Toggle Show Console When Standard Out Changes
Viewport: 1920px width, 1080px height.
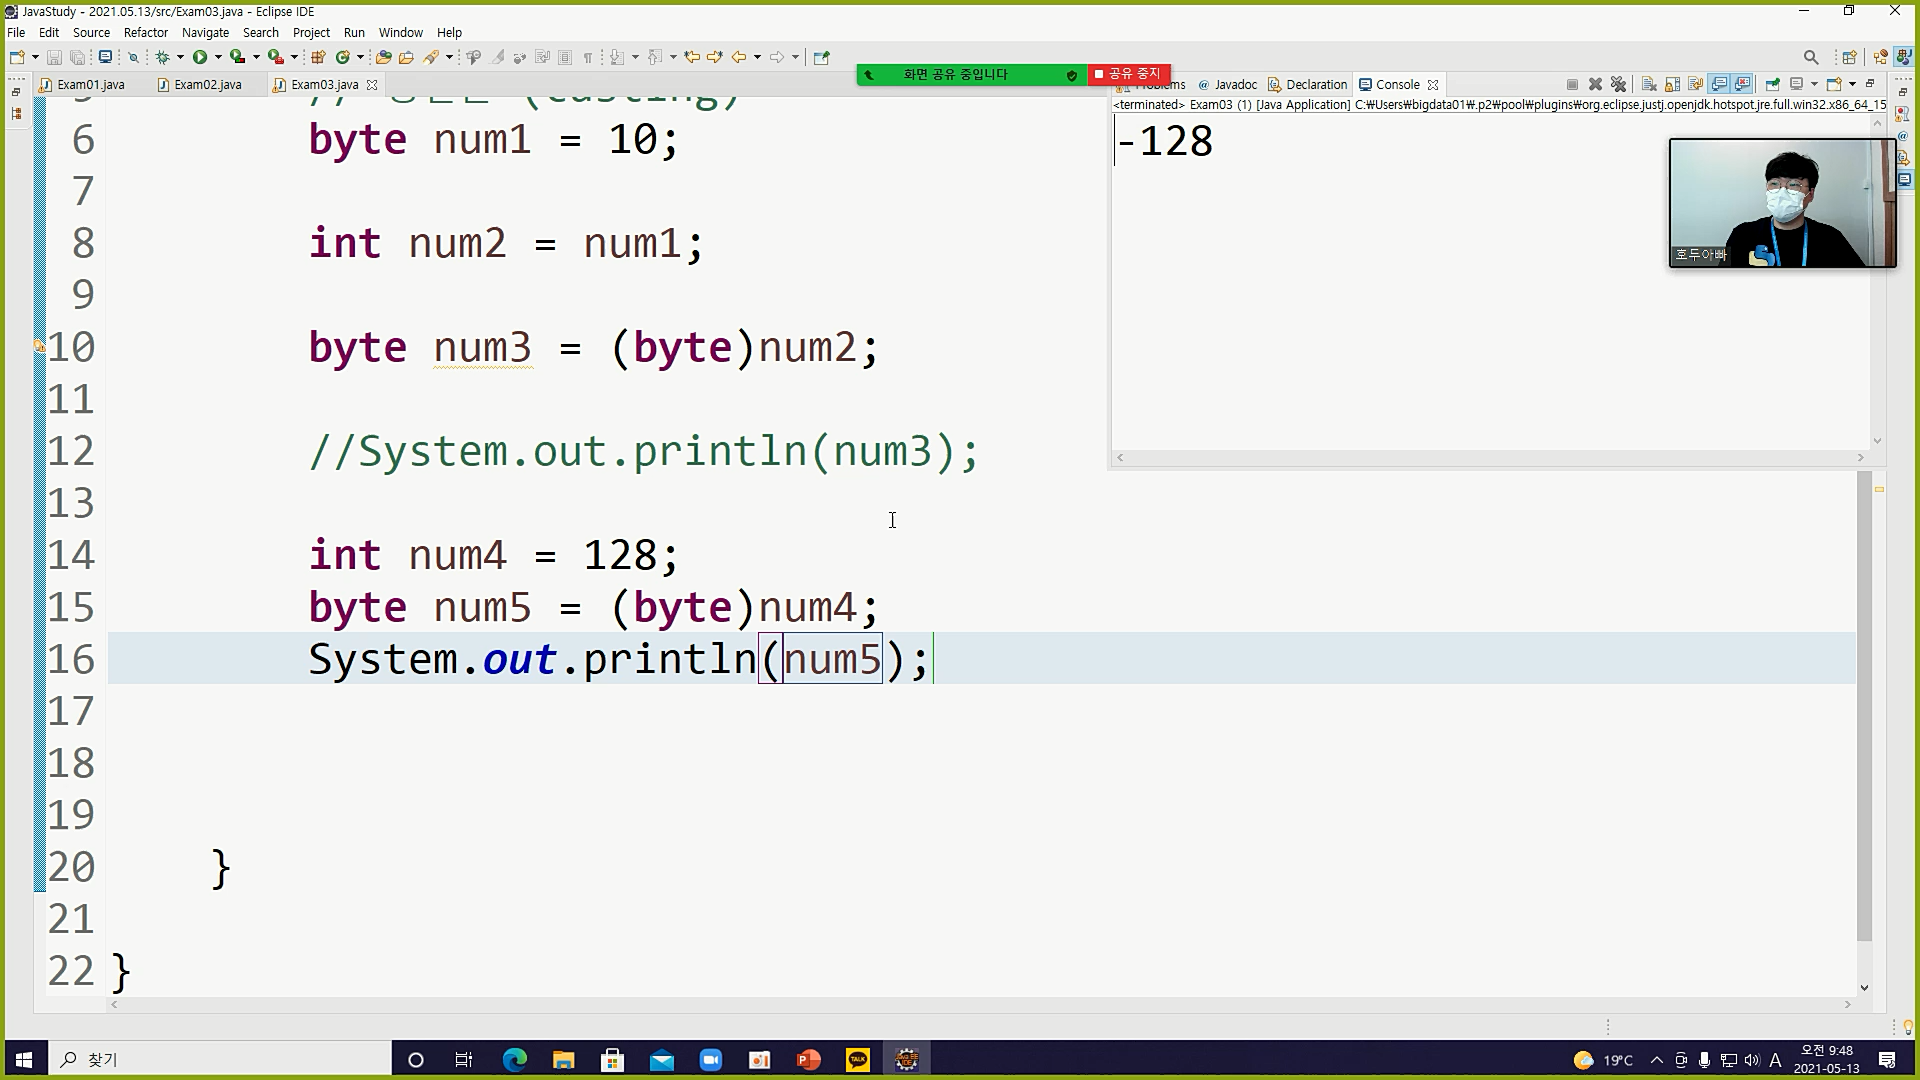1719,84
